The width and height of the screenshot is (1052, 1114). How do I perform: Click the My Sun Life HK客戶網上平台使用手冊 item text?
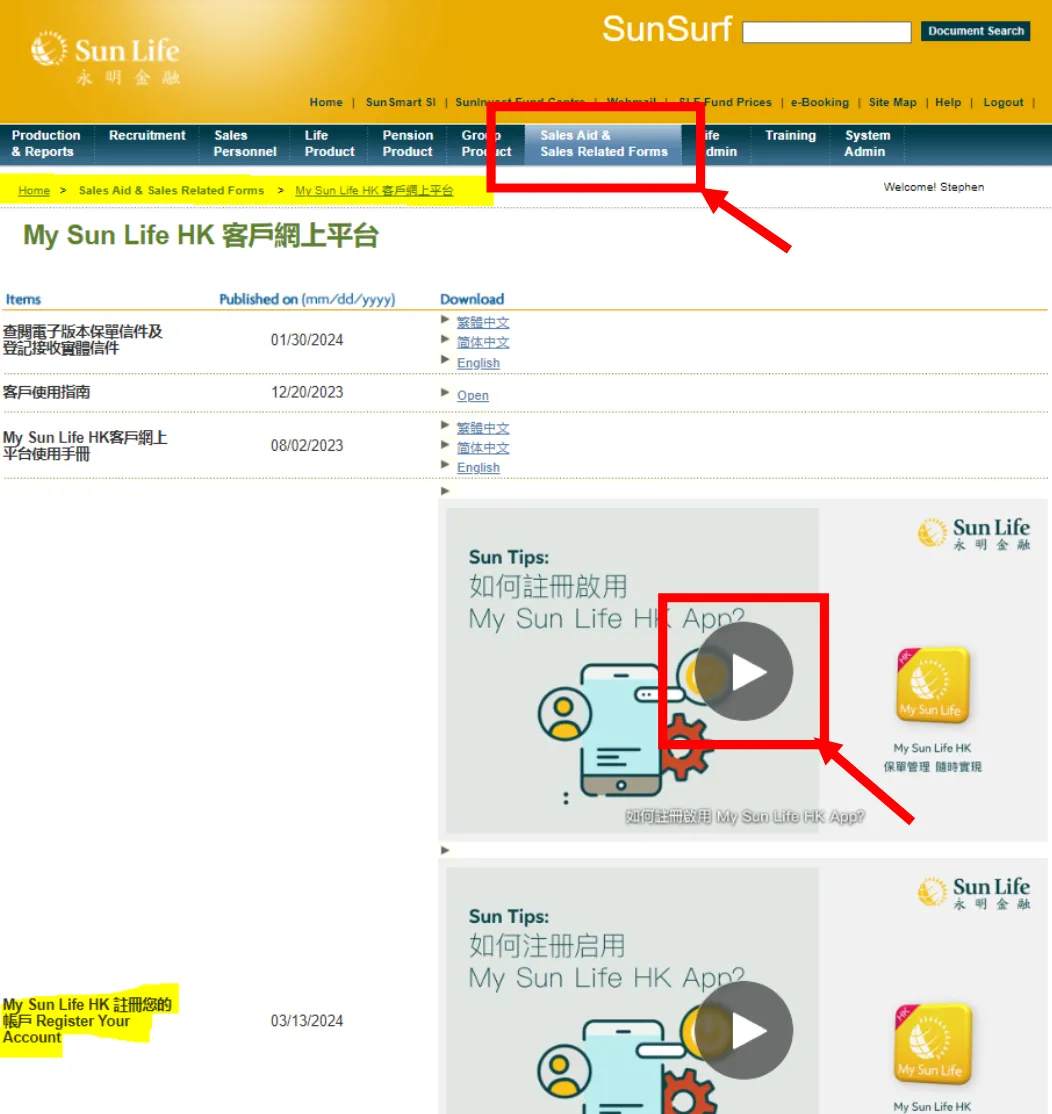coord(85,445)
